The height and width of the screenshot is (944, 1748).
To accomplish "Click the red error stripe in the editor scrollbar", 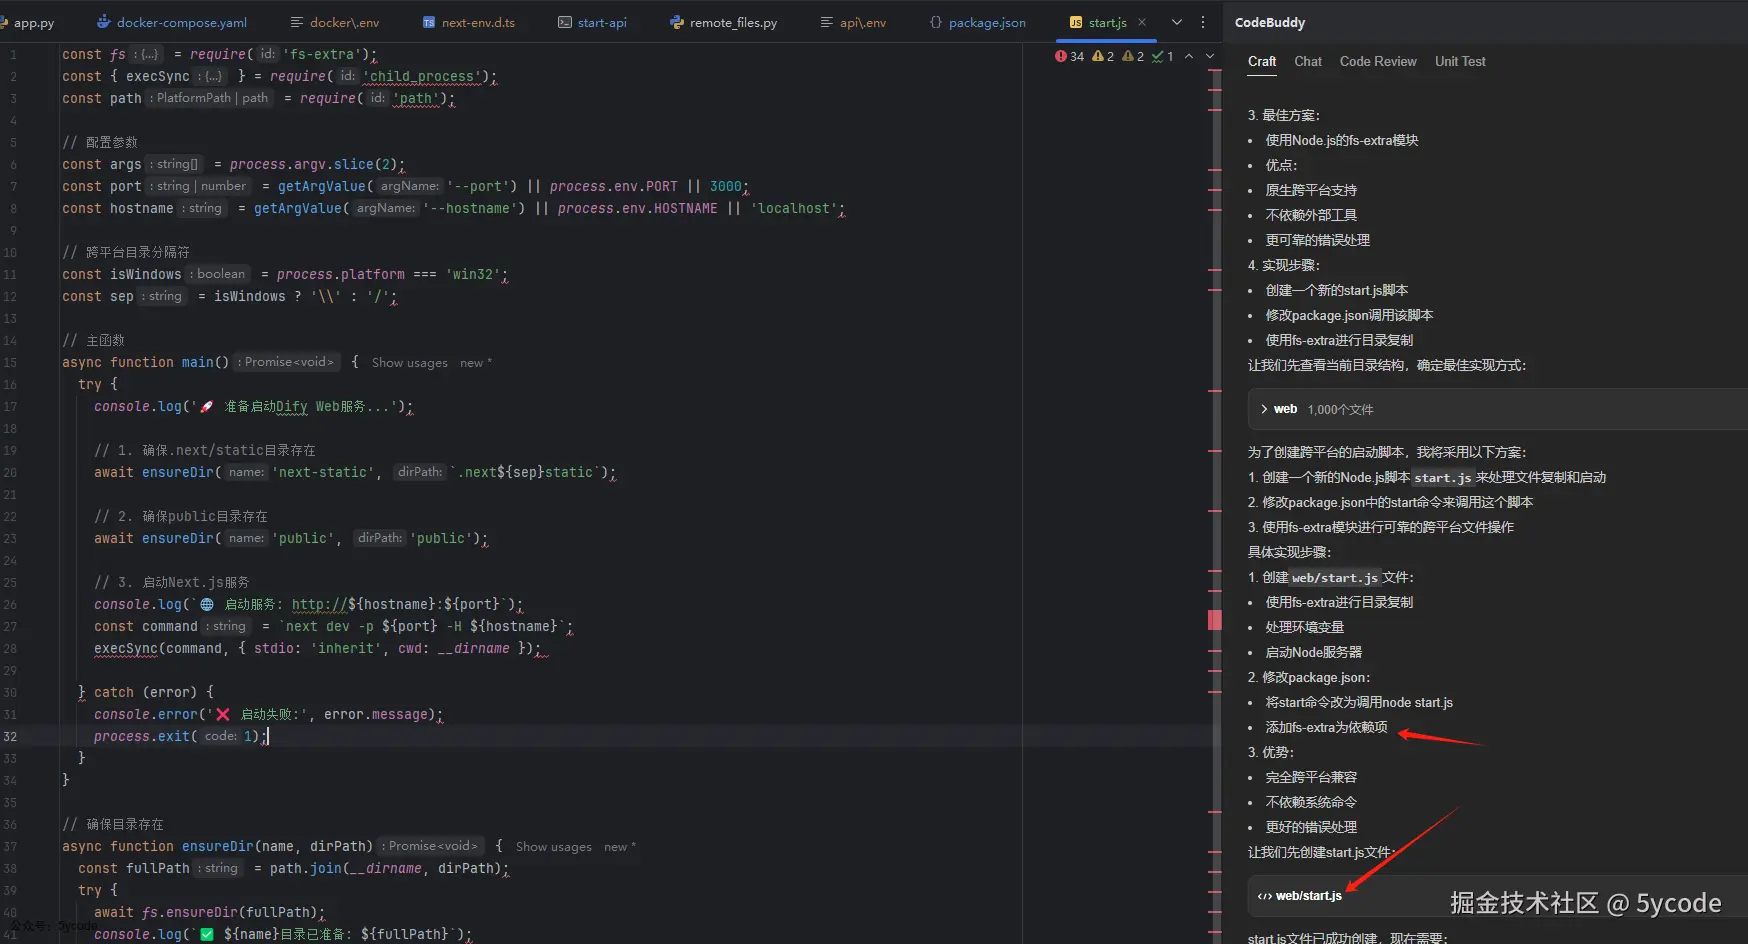I will coord(1215,620).
